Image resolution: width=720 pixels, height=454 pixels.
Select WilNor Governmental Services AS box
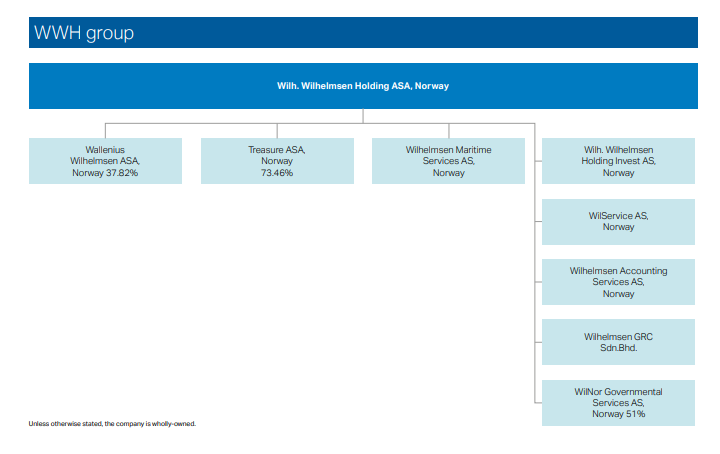(618, 403)
